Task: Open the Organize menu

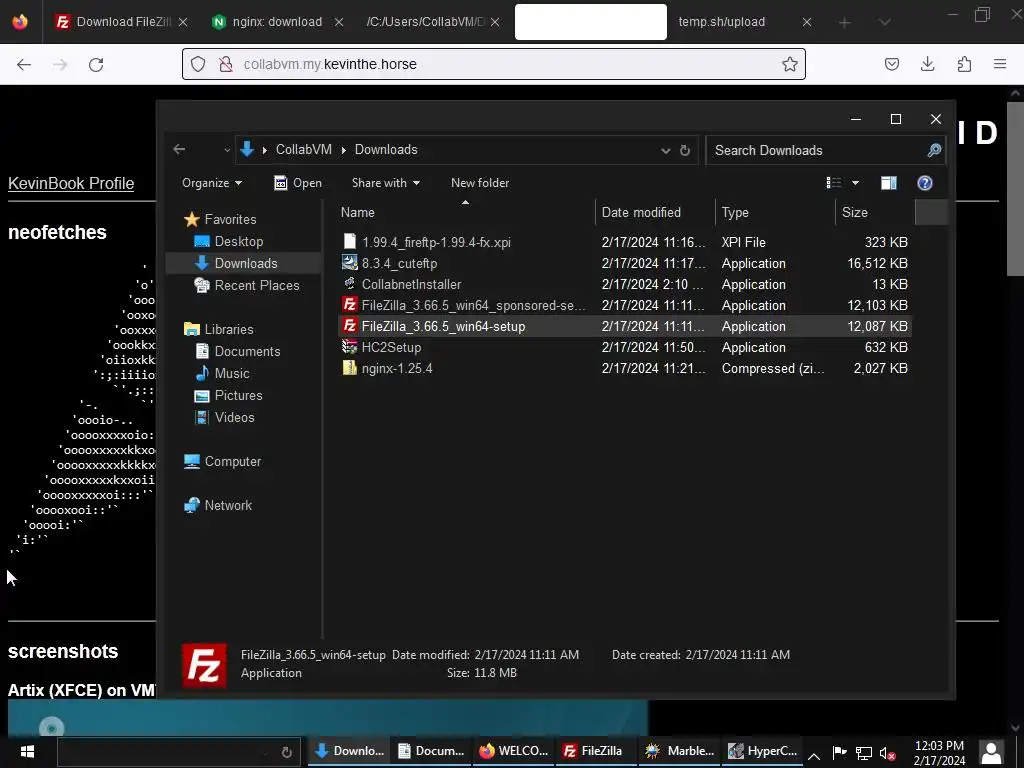Action: point(212,183)
